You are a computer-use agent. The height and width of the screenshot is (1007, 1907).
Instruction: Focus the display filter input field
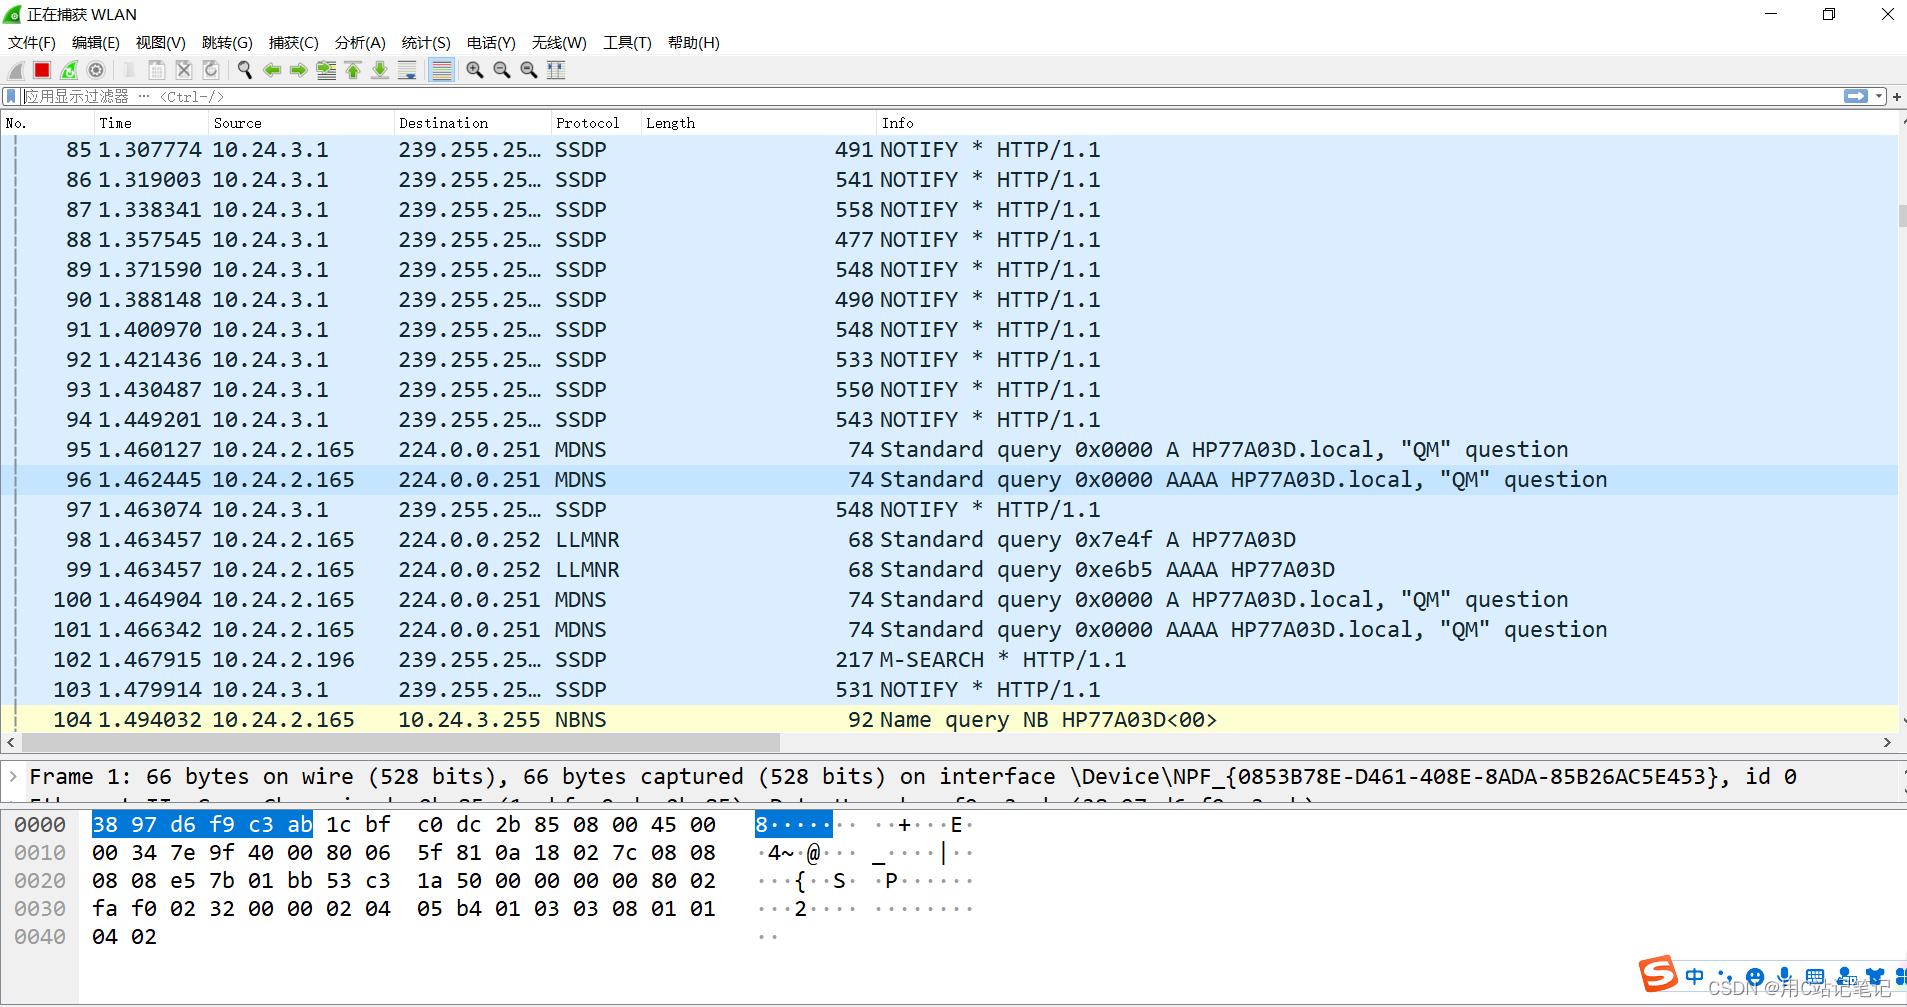930,96
